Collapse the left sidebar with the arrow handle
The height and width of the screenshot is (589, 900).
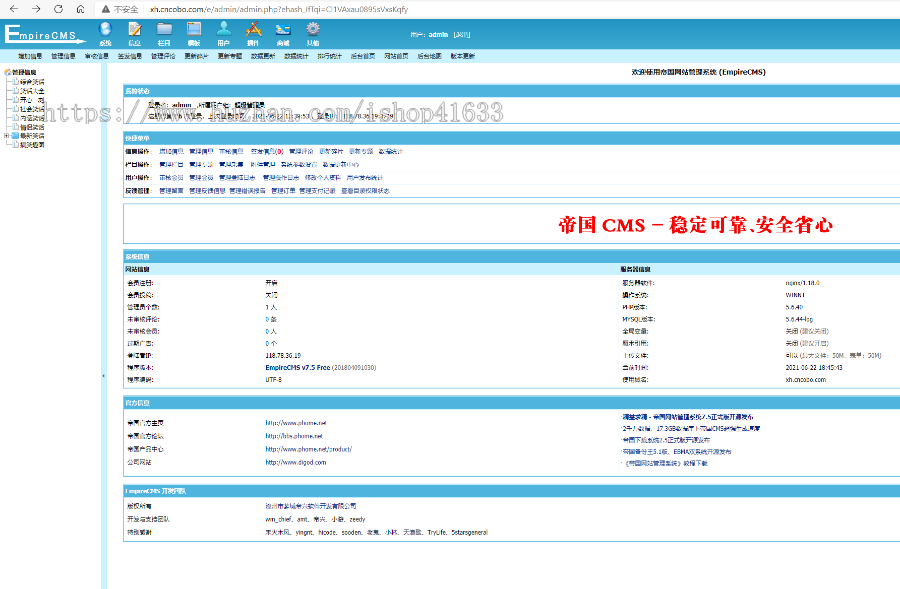[103, 376]
